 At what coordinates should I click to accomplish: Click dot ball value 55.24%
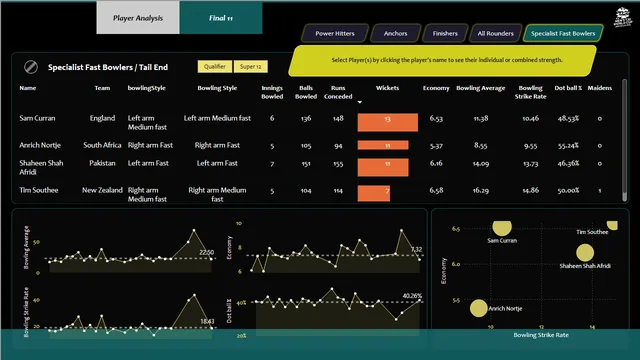click(568, 145)
